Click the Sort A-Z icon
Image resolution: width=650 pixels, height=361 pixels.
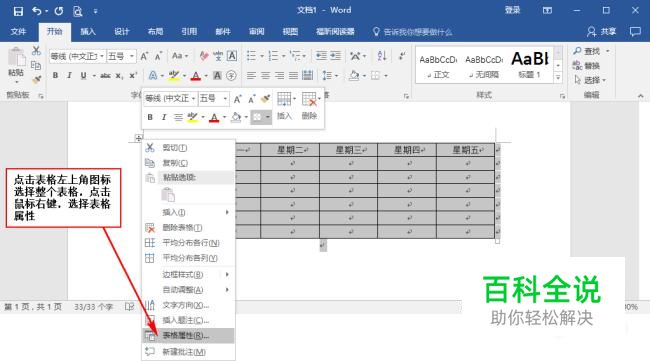click(382, 56)
